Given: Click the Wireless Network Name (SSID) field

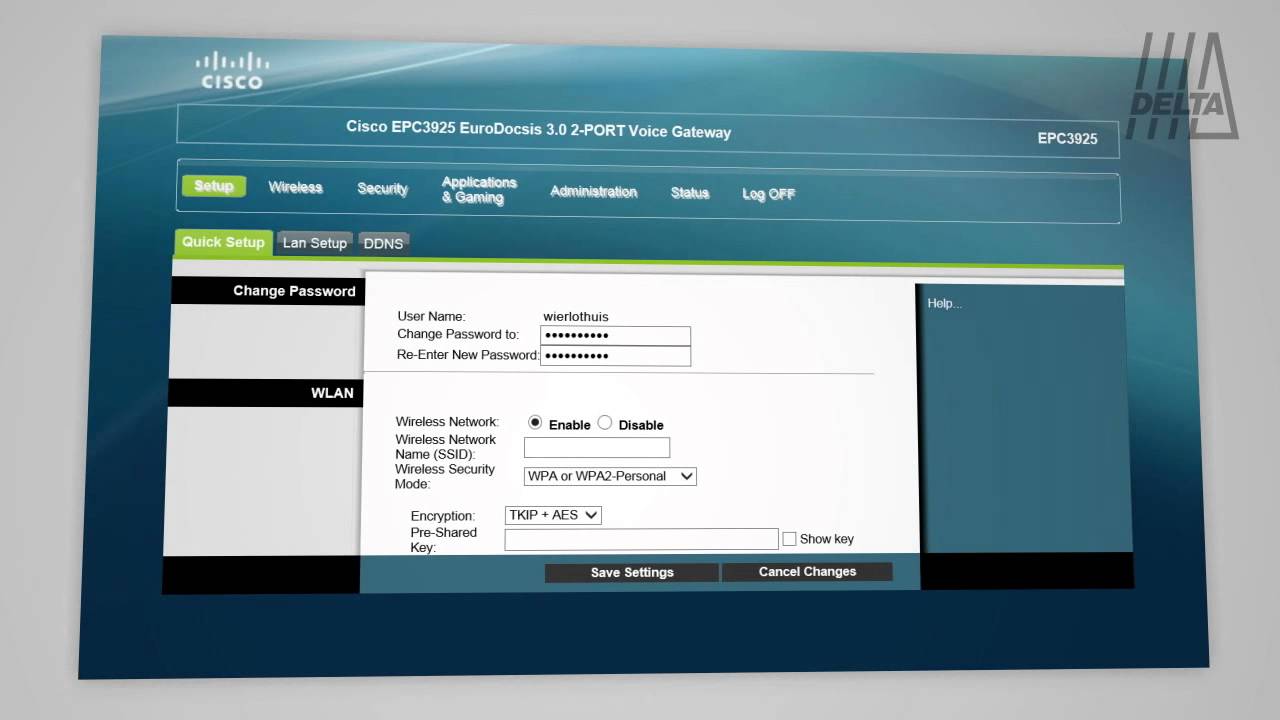Looking at the screenshot, I should click(597, 448).
